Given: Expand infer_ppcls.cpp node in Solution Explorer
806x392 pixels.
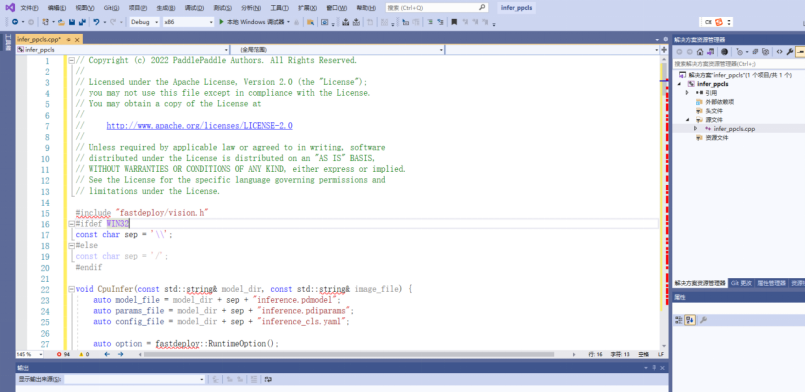Looking at the screenshot, I should click(x=696, y=128).
